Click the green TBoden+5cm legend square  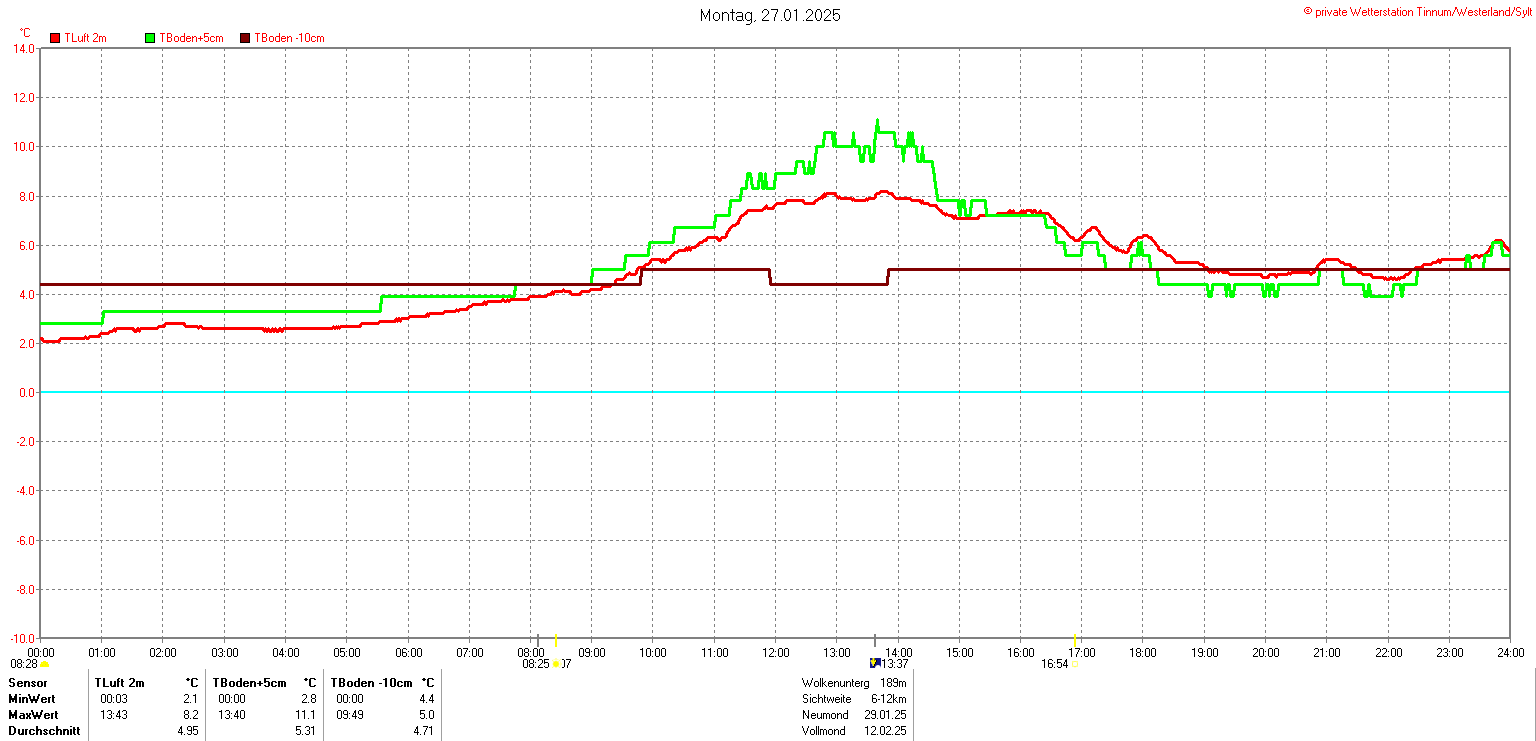(151, 38)
